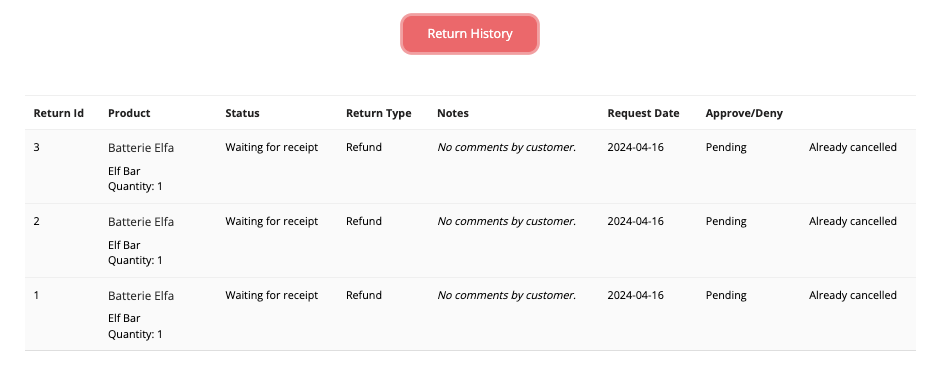Click Waiting for receipt in return 2 row
Image resolution: width=933 pixels, height=369 pixels.
pyautogui.click(x=271, y=221)
